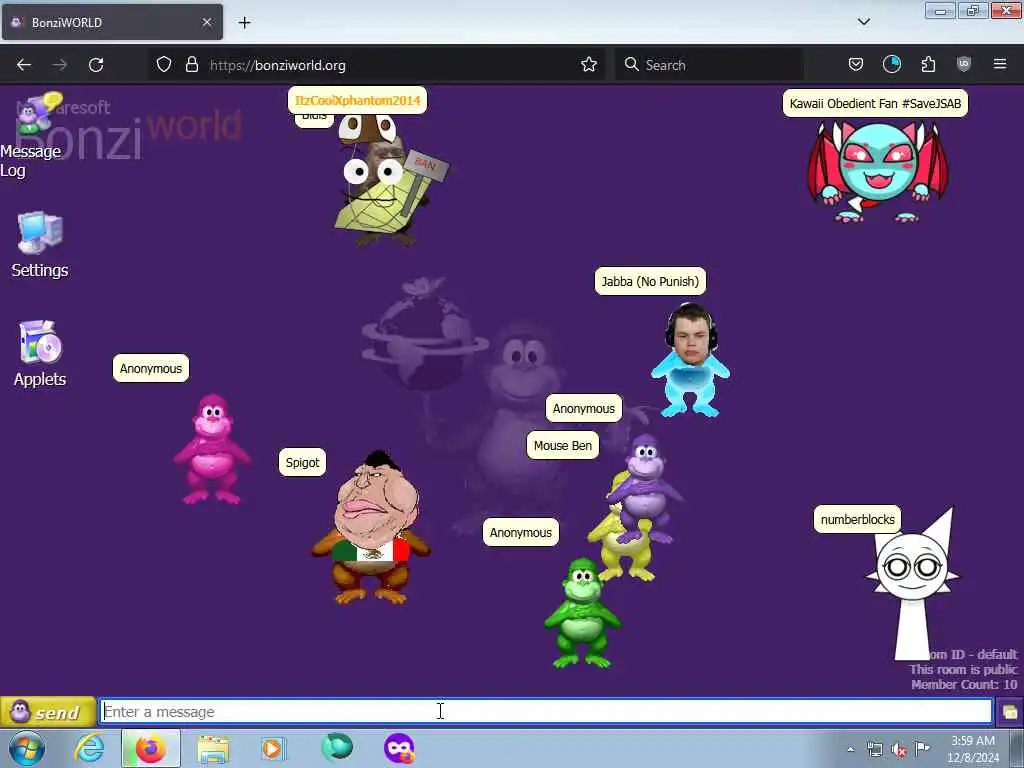Click the Mouse Ben name tag

pos(563,445)
